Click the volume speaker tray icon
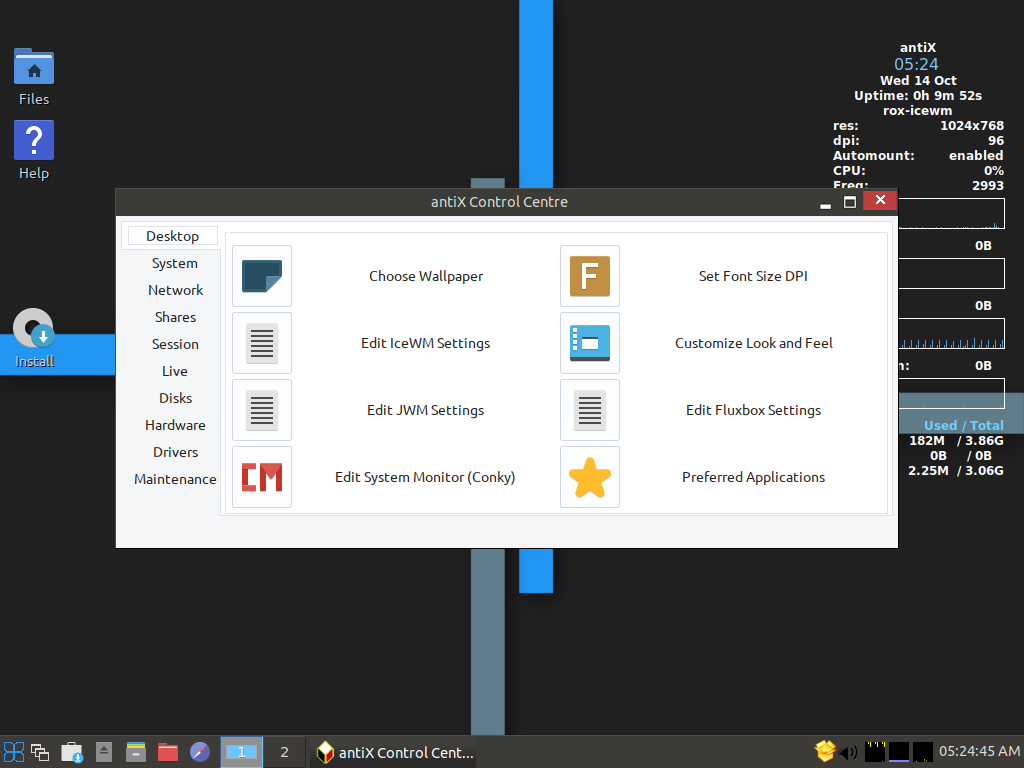 pyautogui.click(x=848, y=752)
